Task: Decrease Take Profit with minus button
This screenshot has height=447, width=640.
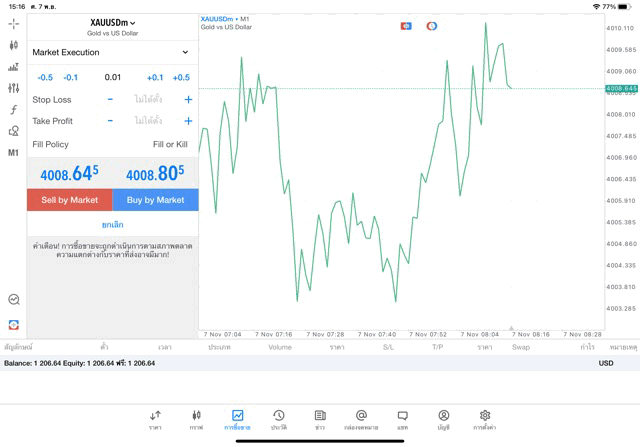Action: point(110,121)
